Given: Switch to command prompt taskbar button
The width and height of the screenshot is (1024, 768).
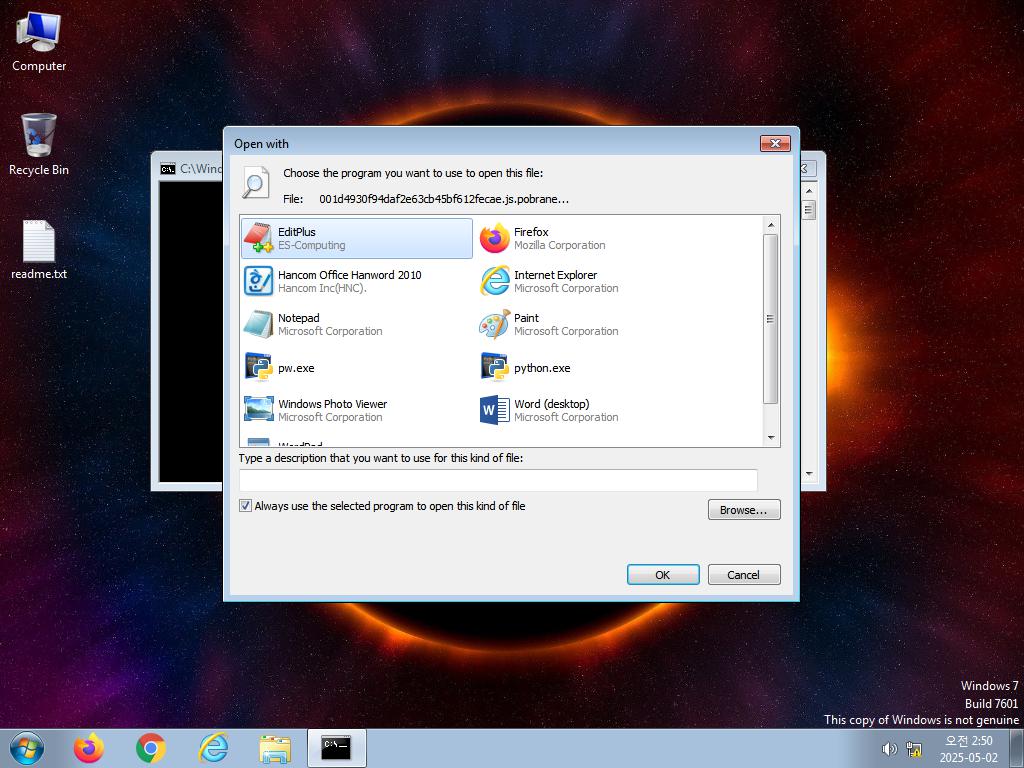Looking at the screenshot, I should (336, 748).
